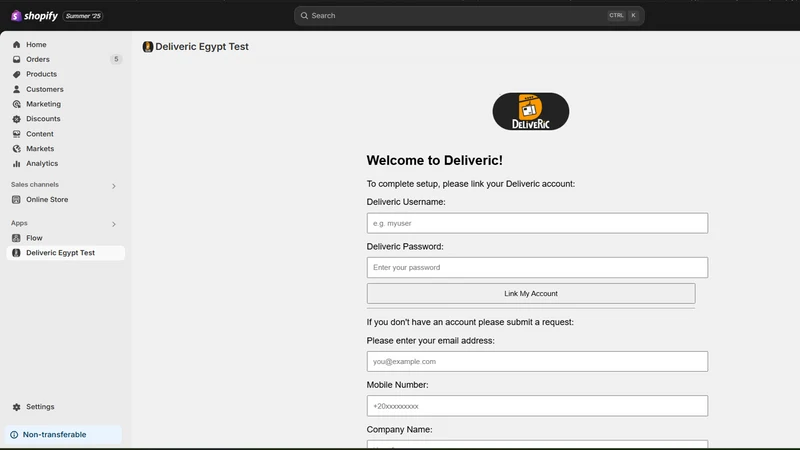Click the Customers person icon
The height and width of the screenshot is (450, 800).
(x=16, y=89)
